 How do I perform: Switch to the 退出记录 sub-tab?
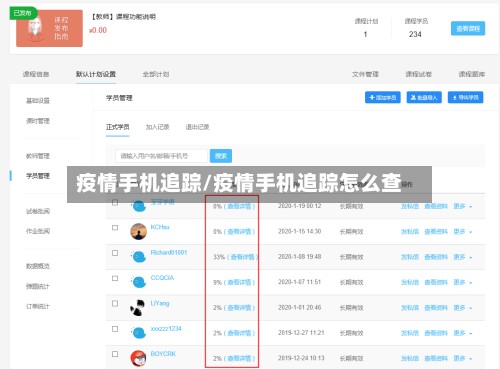pyautogui.click(x=197, y=127)
